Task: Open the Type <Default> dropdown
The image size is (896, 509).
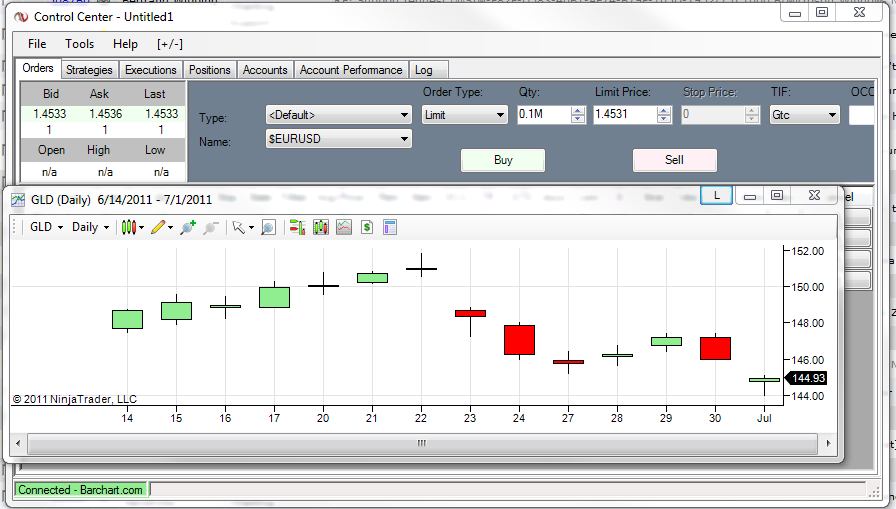Action: click(x=339, y=115)
